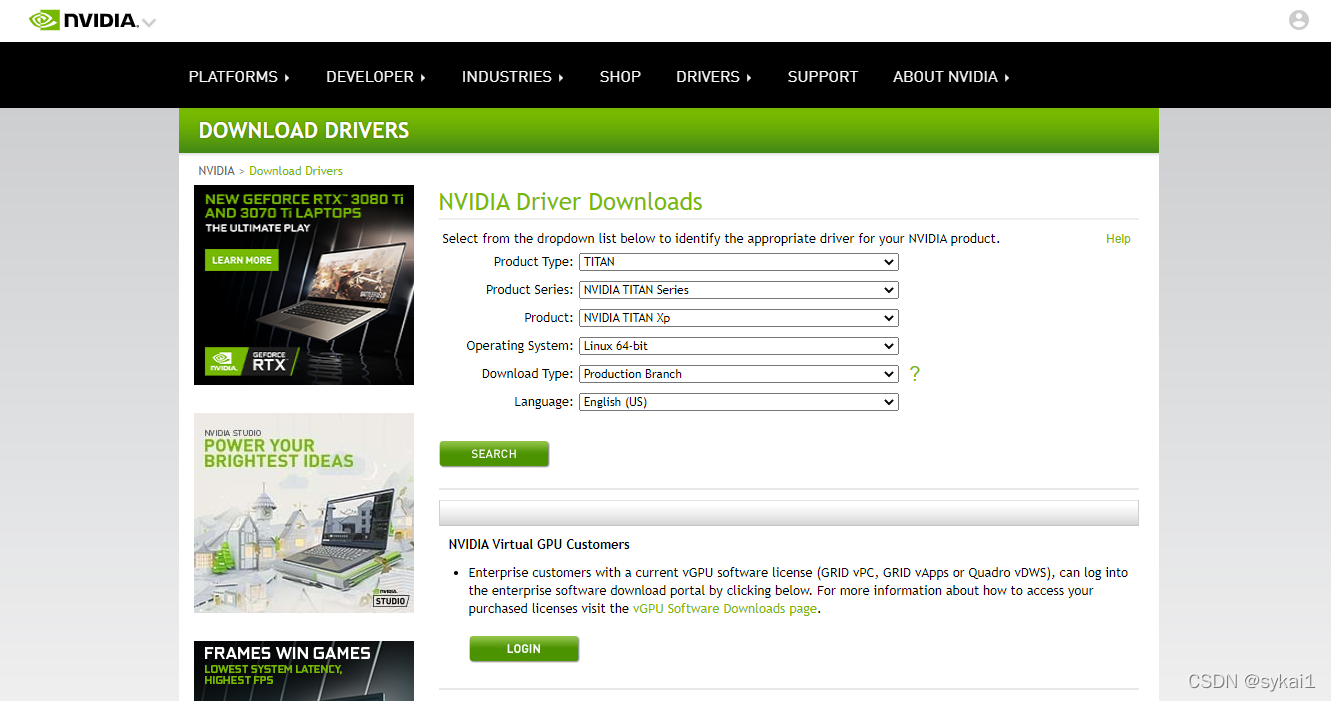
Task: Click the NVIDIA breadcrumb link
Action: pyautogui.click(x=216, y=171)
